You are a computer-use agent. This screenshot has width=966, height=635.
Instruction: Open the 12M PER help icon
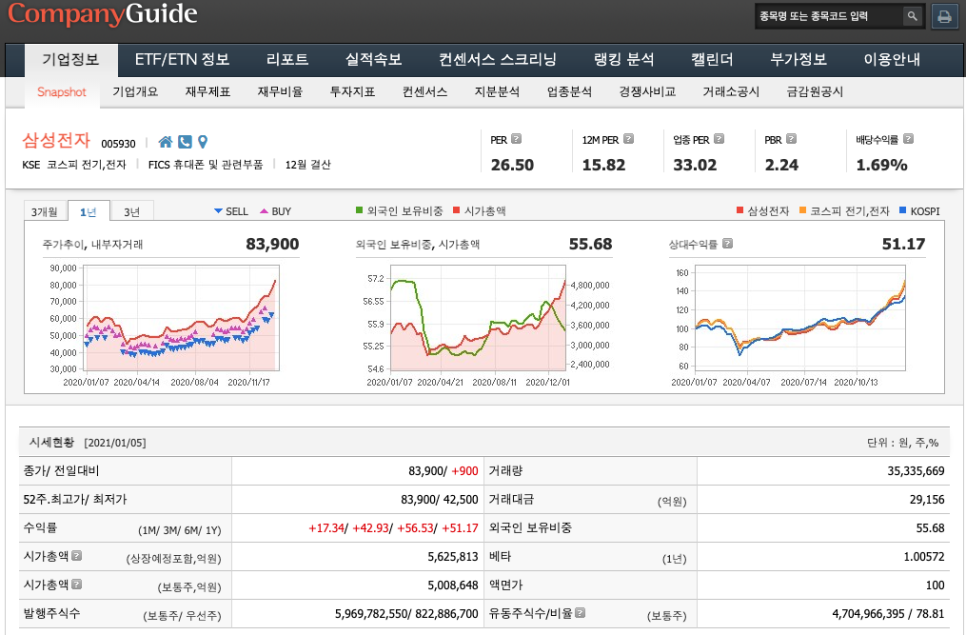(628, 139)
